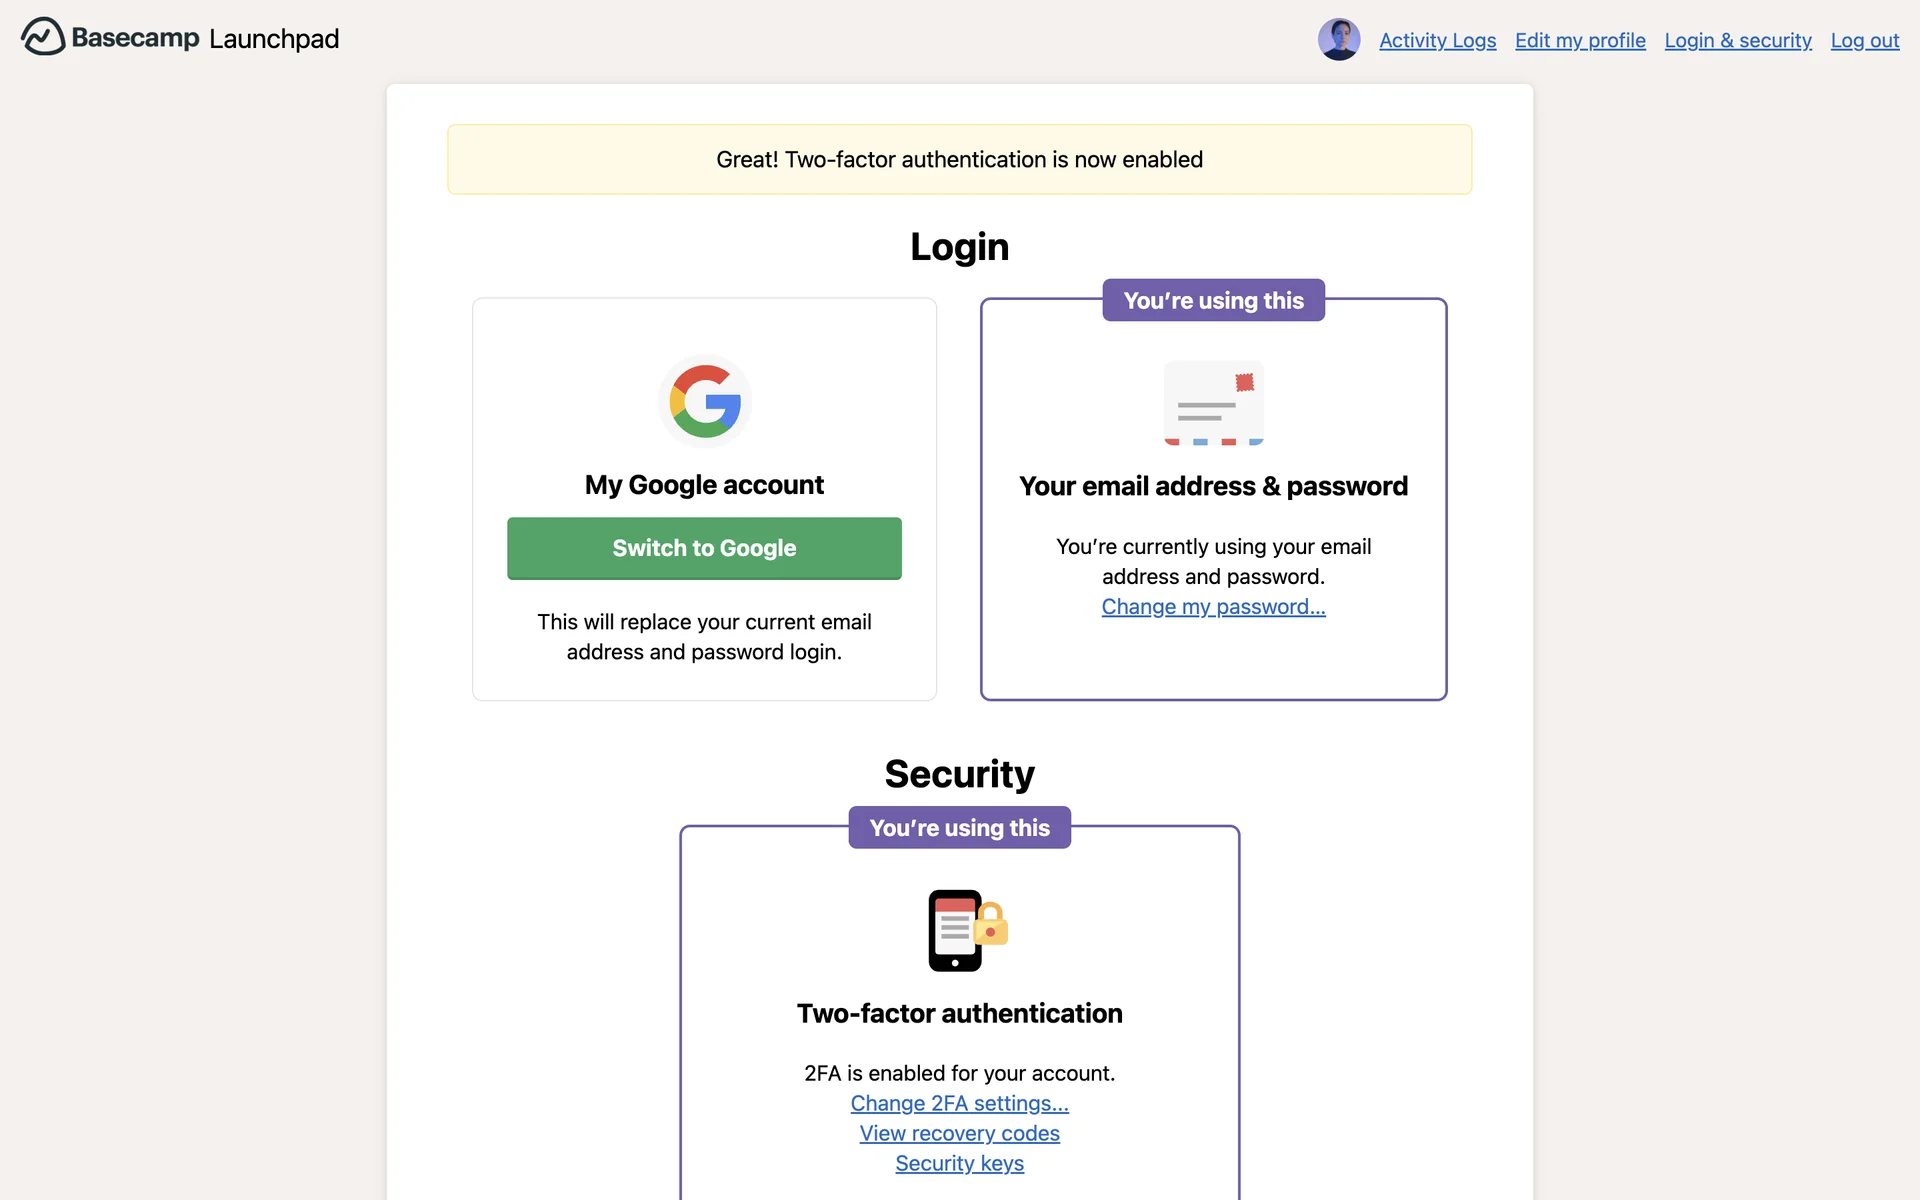Click the Security section's "You're using this" badge
This screenshot has width=1920, height=1200.
[959, 828]
